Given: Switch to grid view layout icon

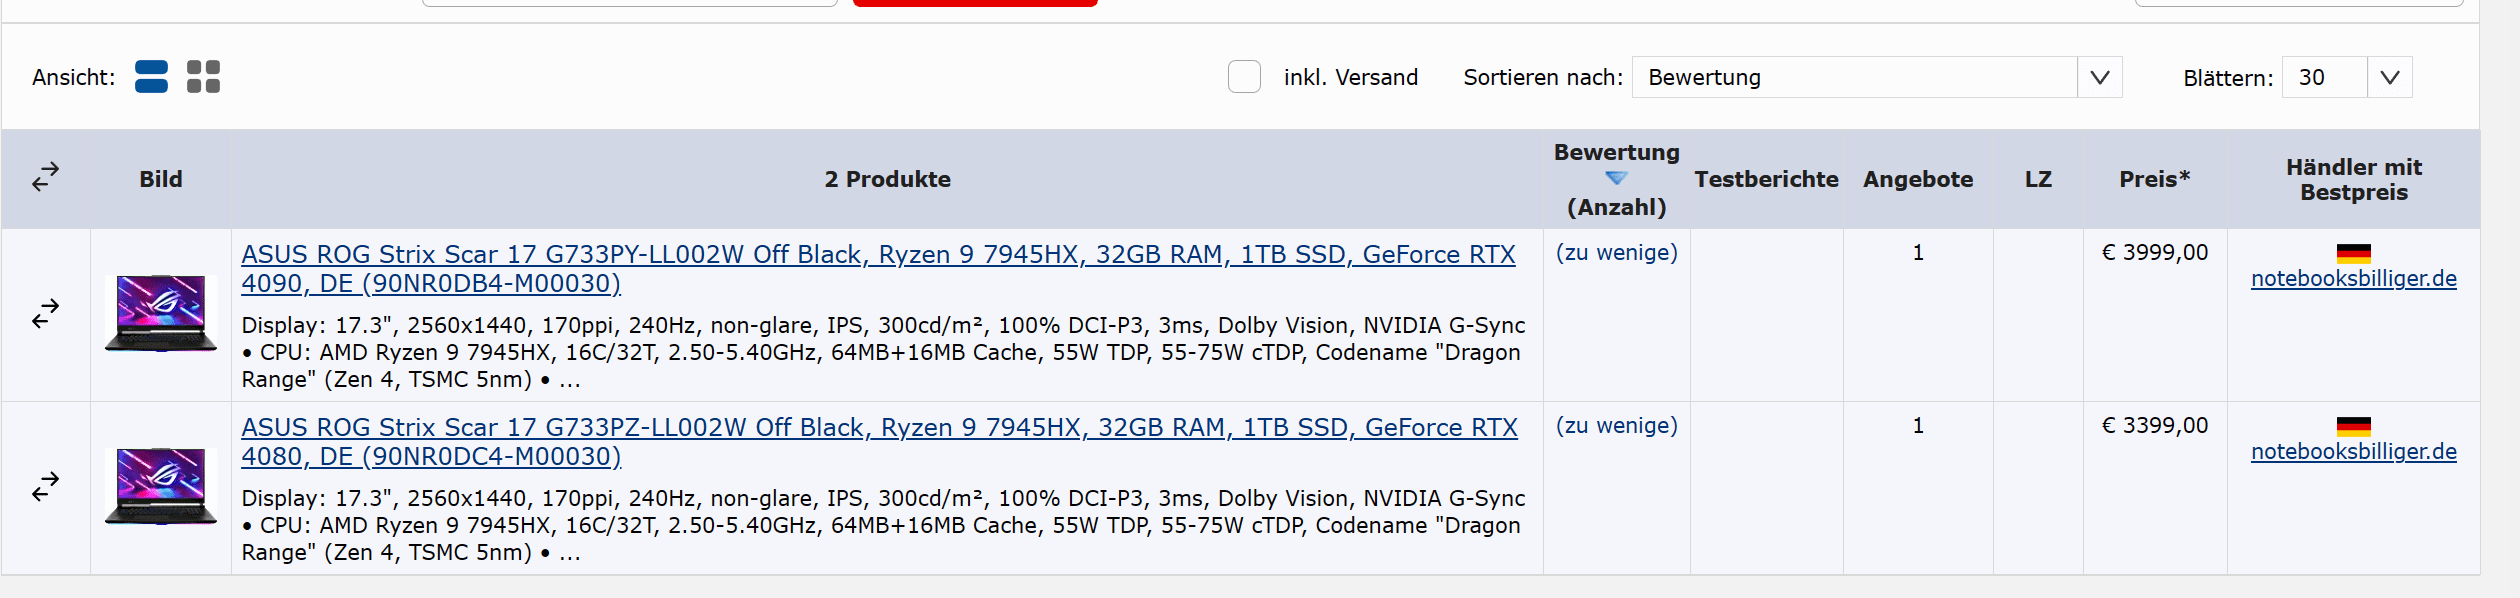Looking at the screenshot, I should (x=203, y=77).
